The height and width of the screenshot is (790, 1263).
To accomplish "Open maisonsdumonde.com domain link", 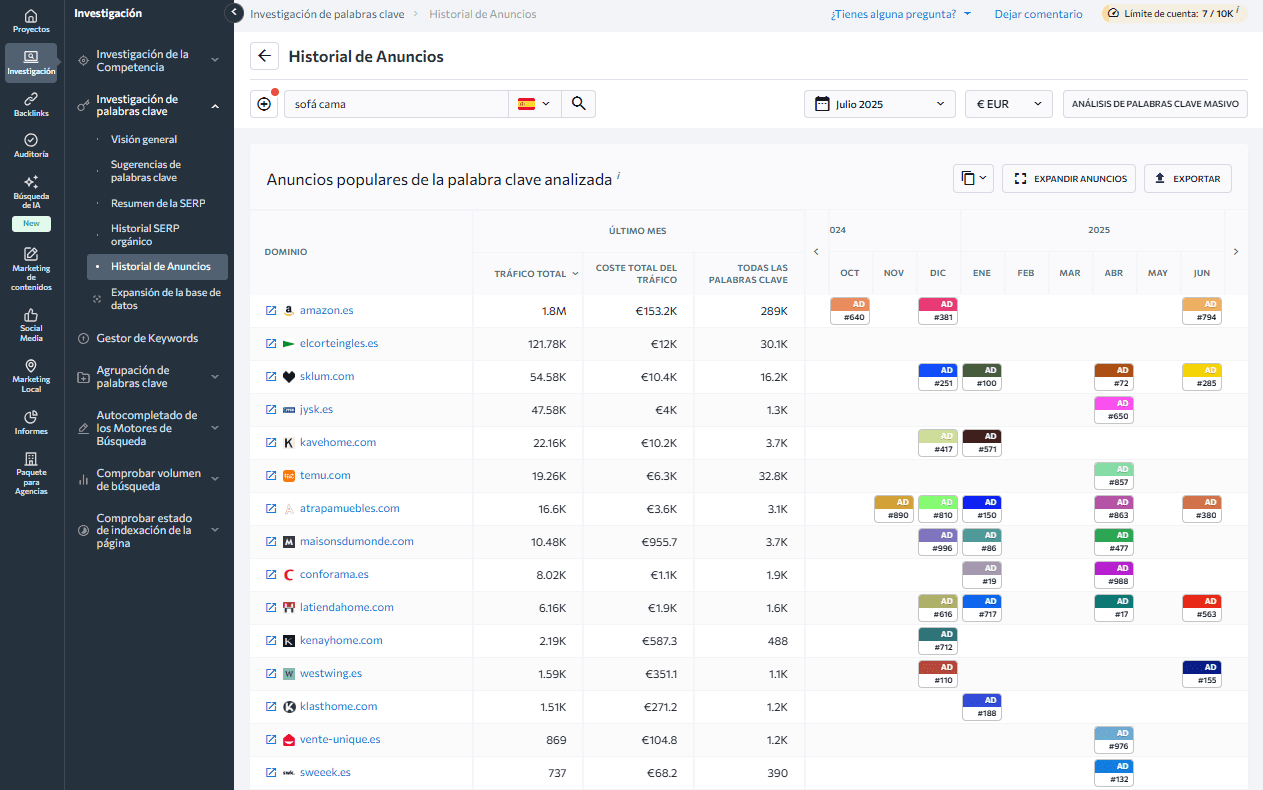I will tap(357, 542).
